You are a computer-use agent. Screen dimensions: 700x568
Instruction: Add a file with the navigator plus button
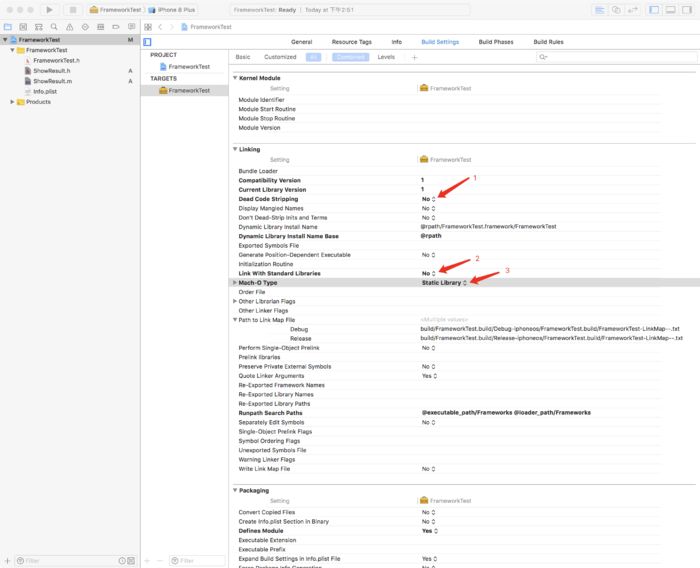(7, 560)
